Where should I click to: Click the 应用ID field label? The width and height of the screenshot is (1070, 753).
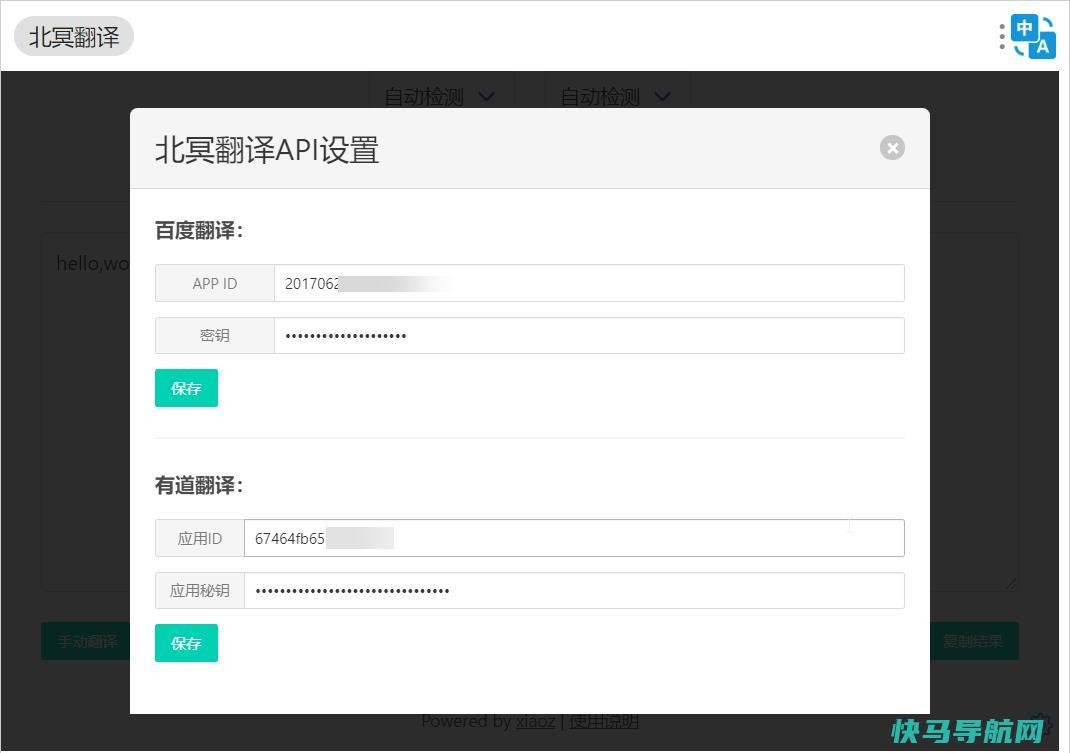coord(200,539)
